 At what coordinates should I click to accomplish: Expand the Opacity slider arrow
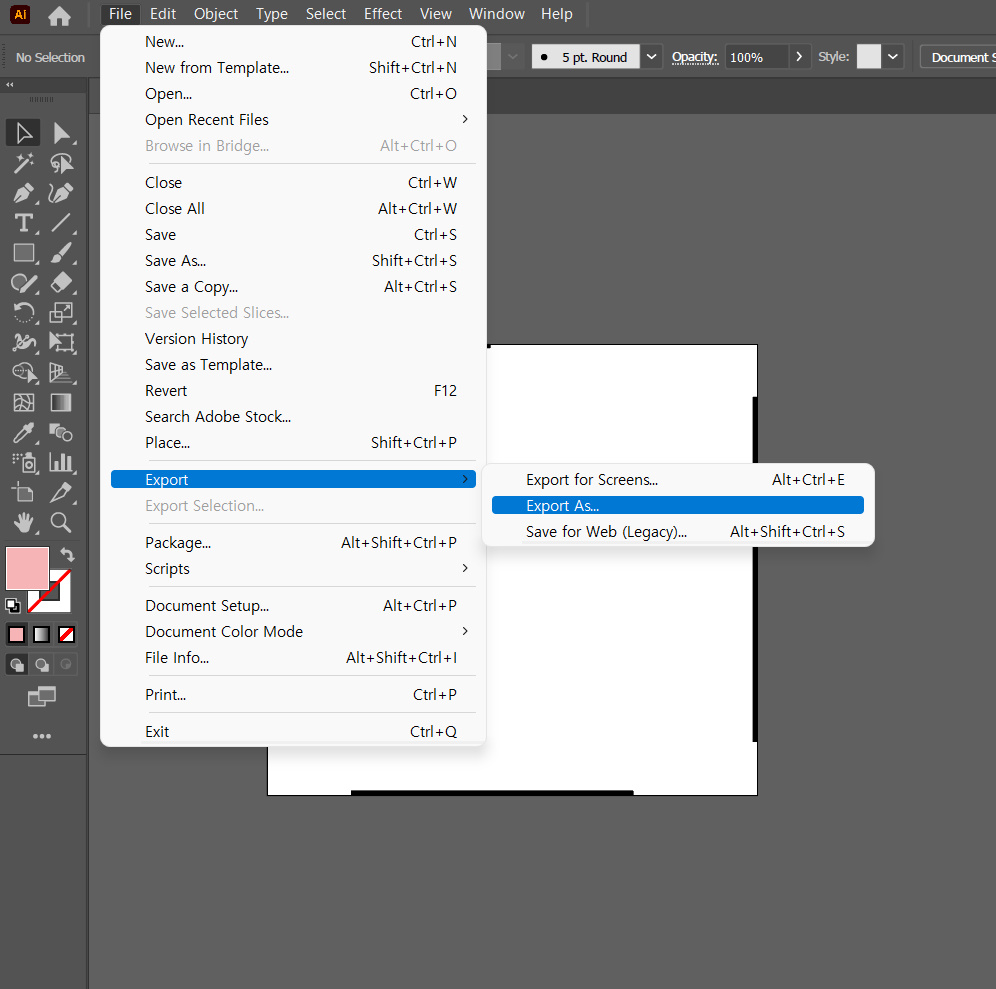tap(799, 57)
